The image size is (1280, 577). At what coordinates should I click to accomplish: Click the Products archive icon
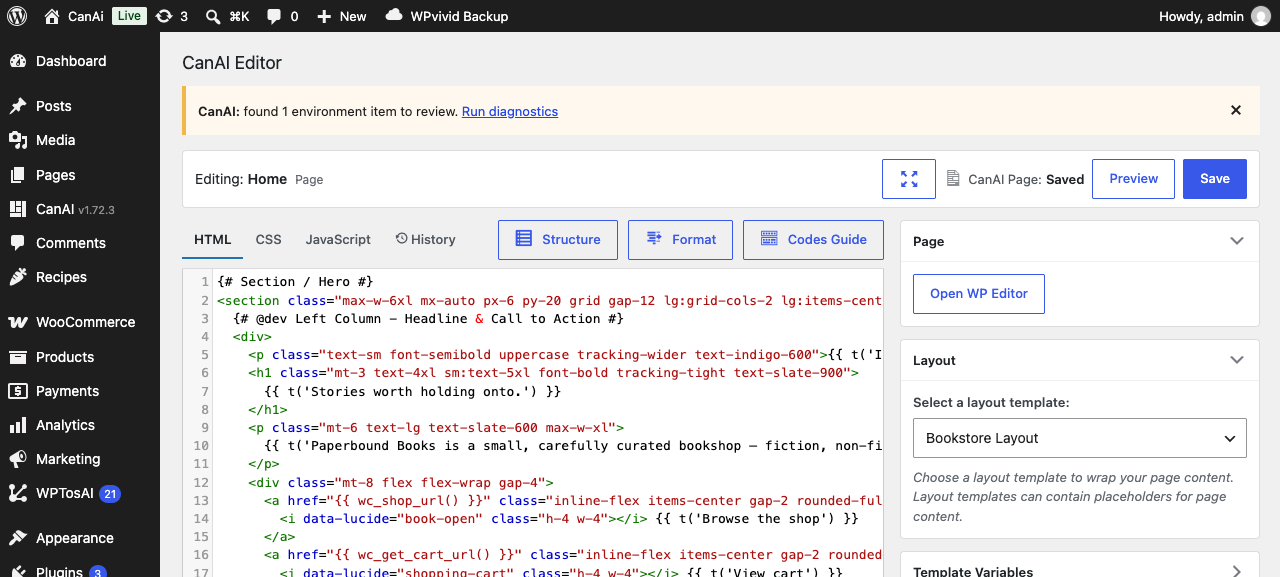[x=18, y=357]
